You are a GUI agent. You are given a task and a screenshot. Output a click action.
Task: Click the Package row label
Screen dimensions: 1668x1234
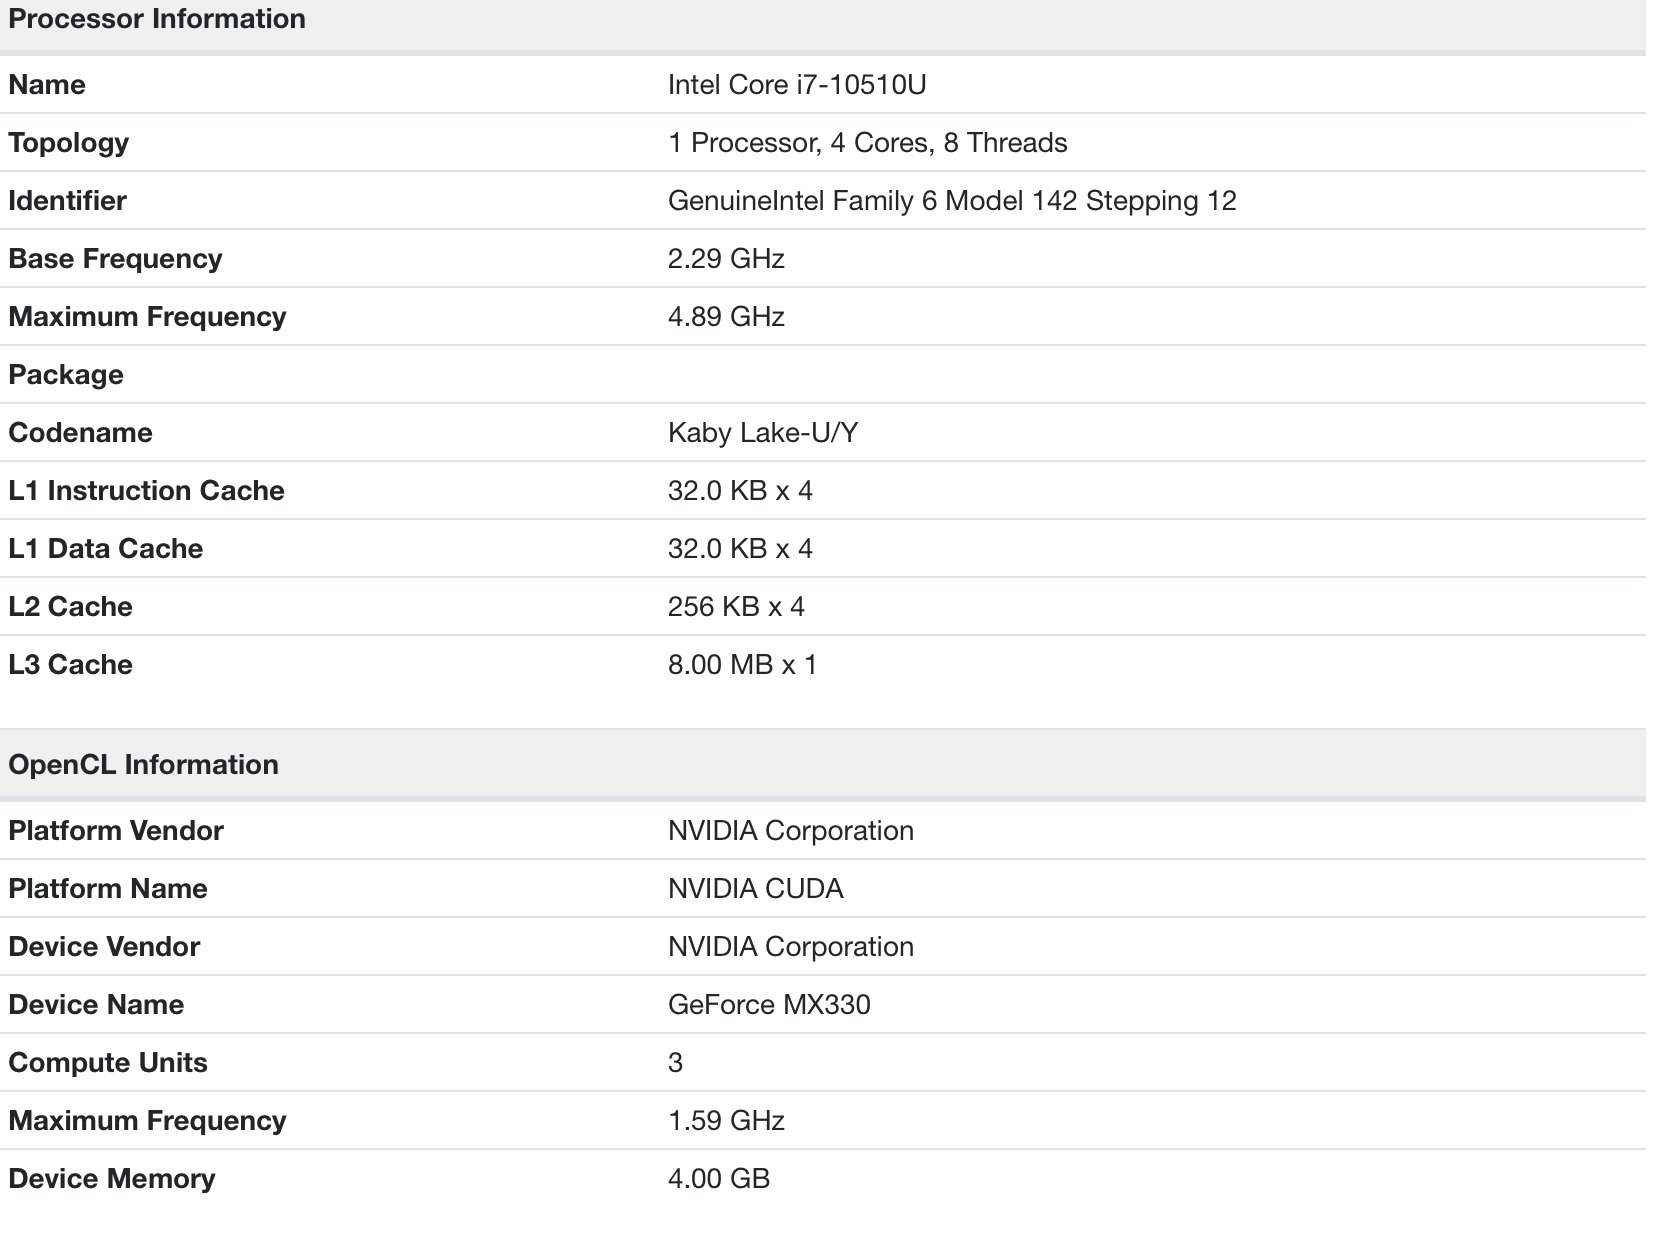point(66,374)
